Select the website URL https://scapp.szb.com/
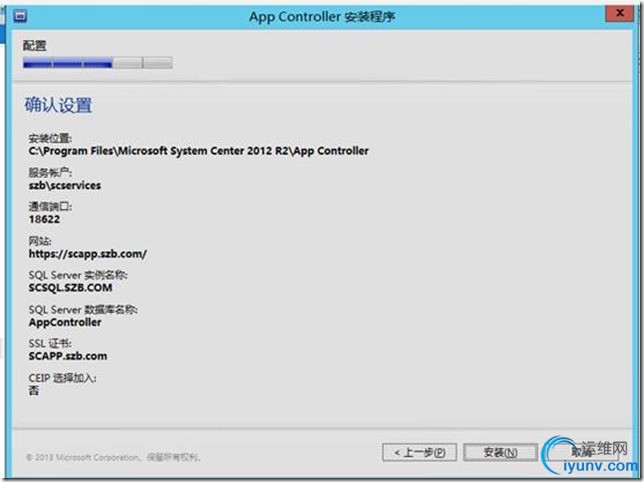Image resolution: width=644 pixels, height=482 pixels. pos(87,254)
